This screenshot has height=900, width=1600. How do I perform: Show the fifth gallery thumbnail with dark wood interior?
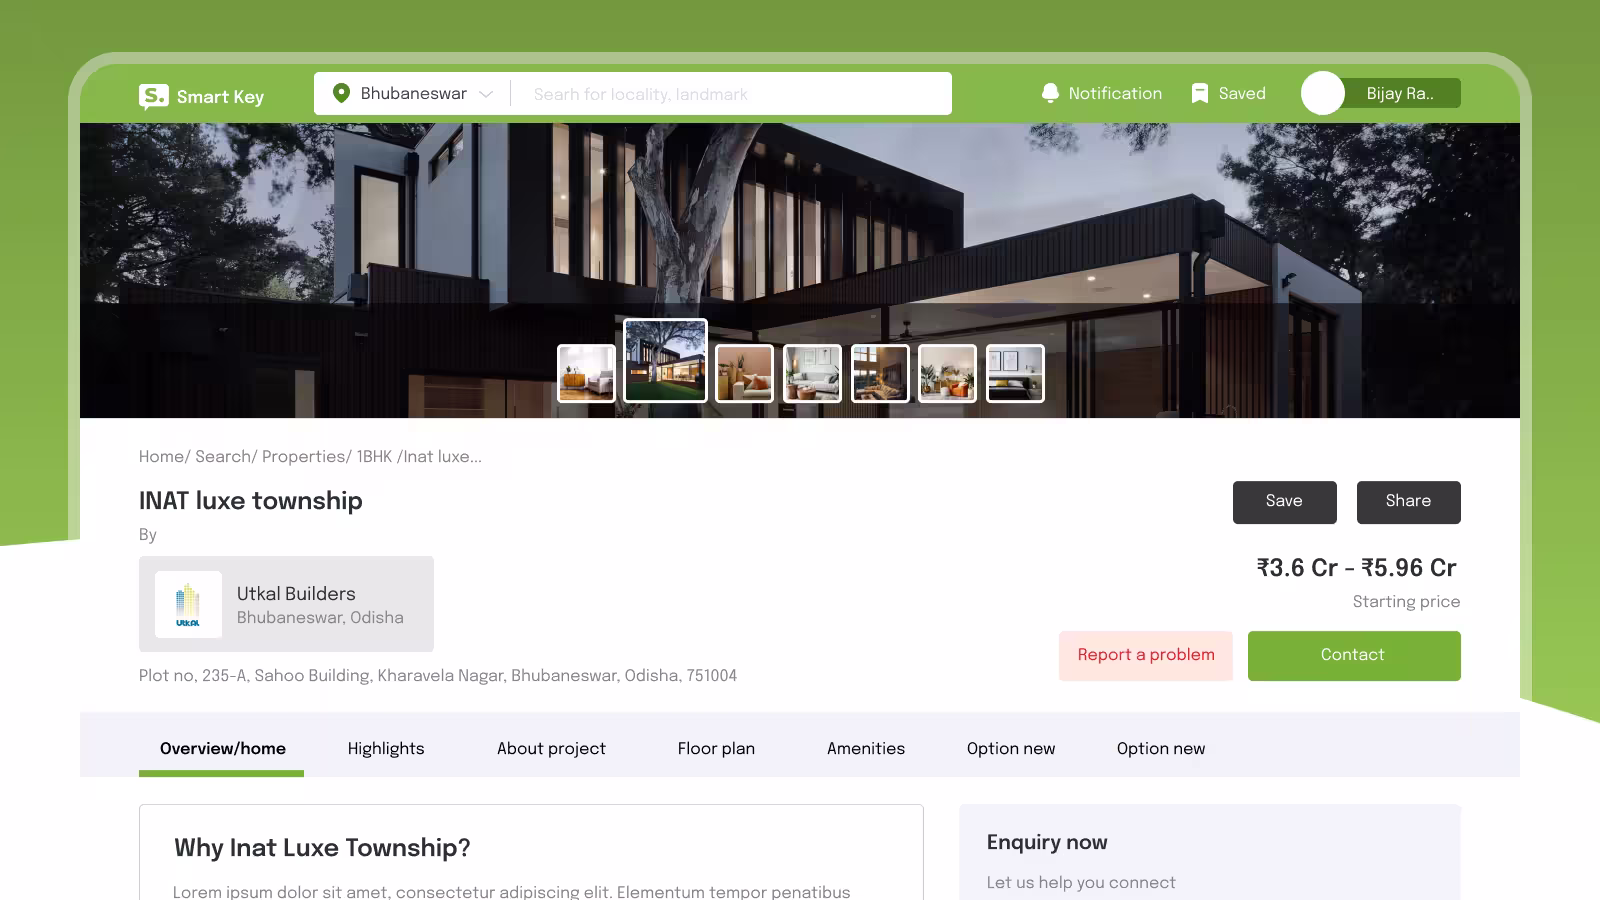(880, 373)
